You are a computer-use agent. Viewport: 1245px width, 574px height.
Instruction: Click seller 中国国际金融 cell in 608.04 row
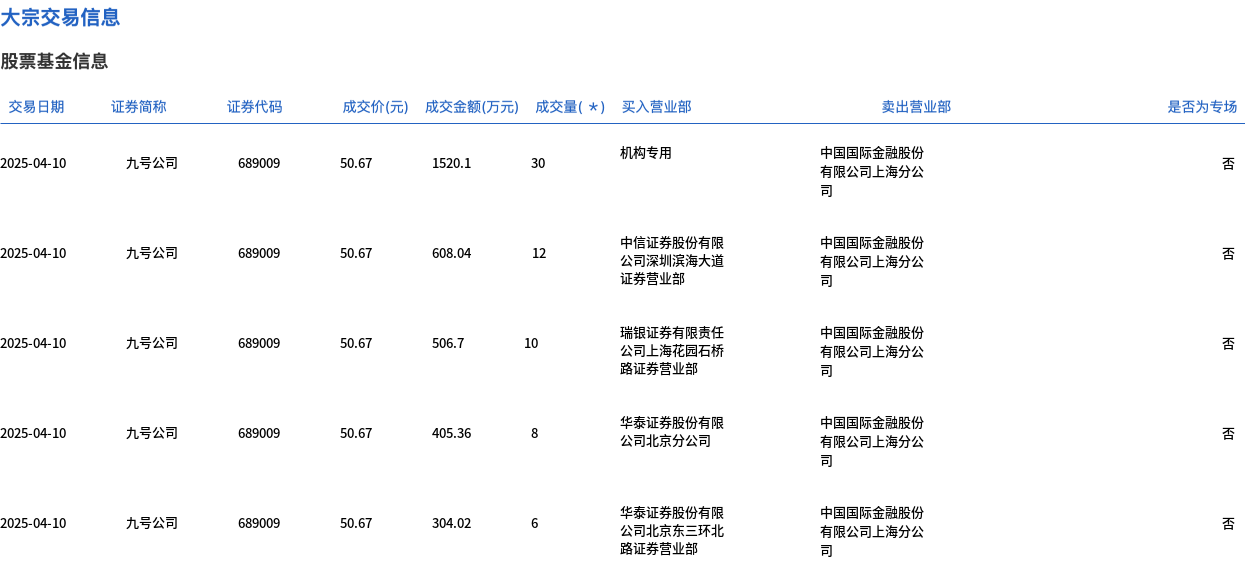point(872,261)
